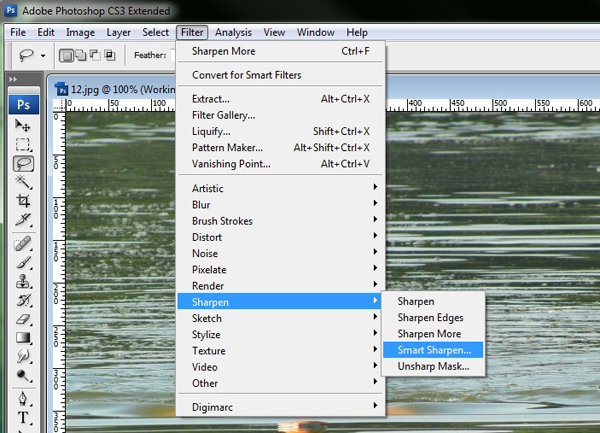This screenshot has width=600, height=433.
Task: Select the Magic Wand tool
Action: [x=23, y=182]
